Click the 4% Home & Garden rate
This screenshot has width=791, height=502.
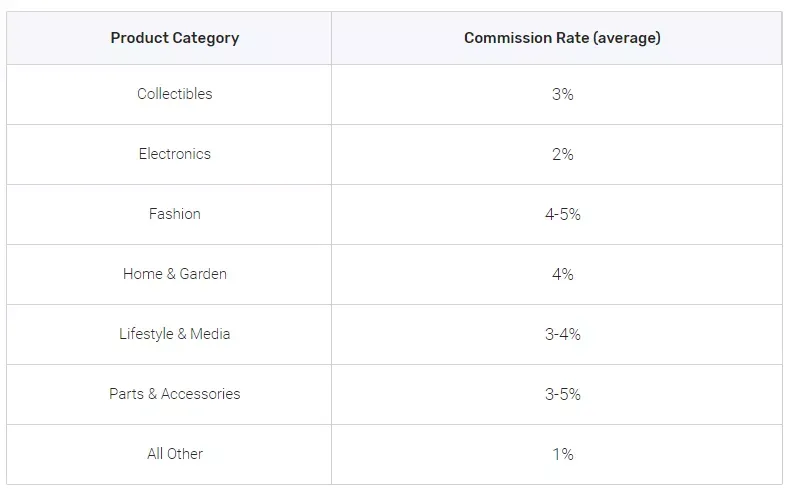562,274
